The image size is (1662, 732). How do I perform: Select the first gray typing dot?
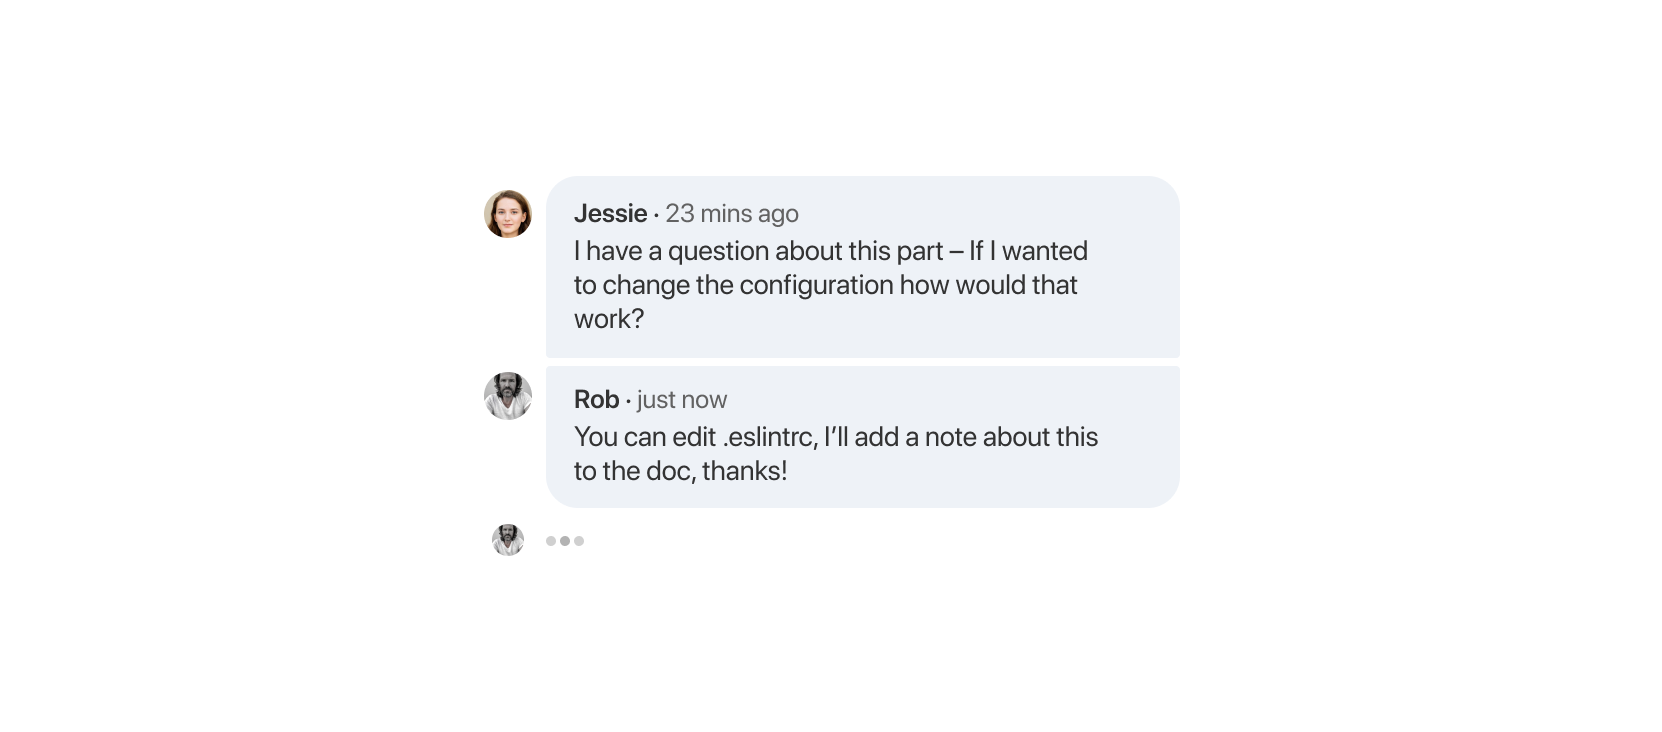pos(550,540)
